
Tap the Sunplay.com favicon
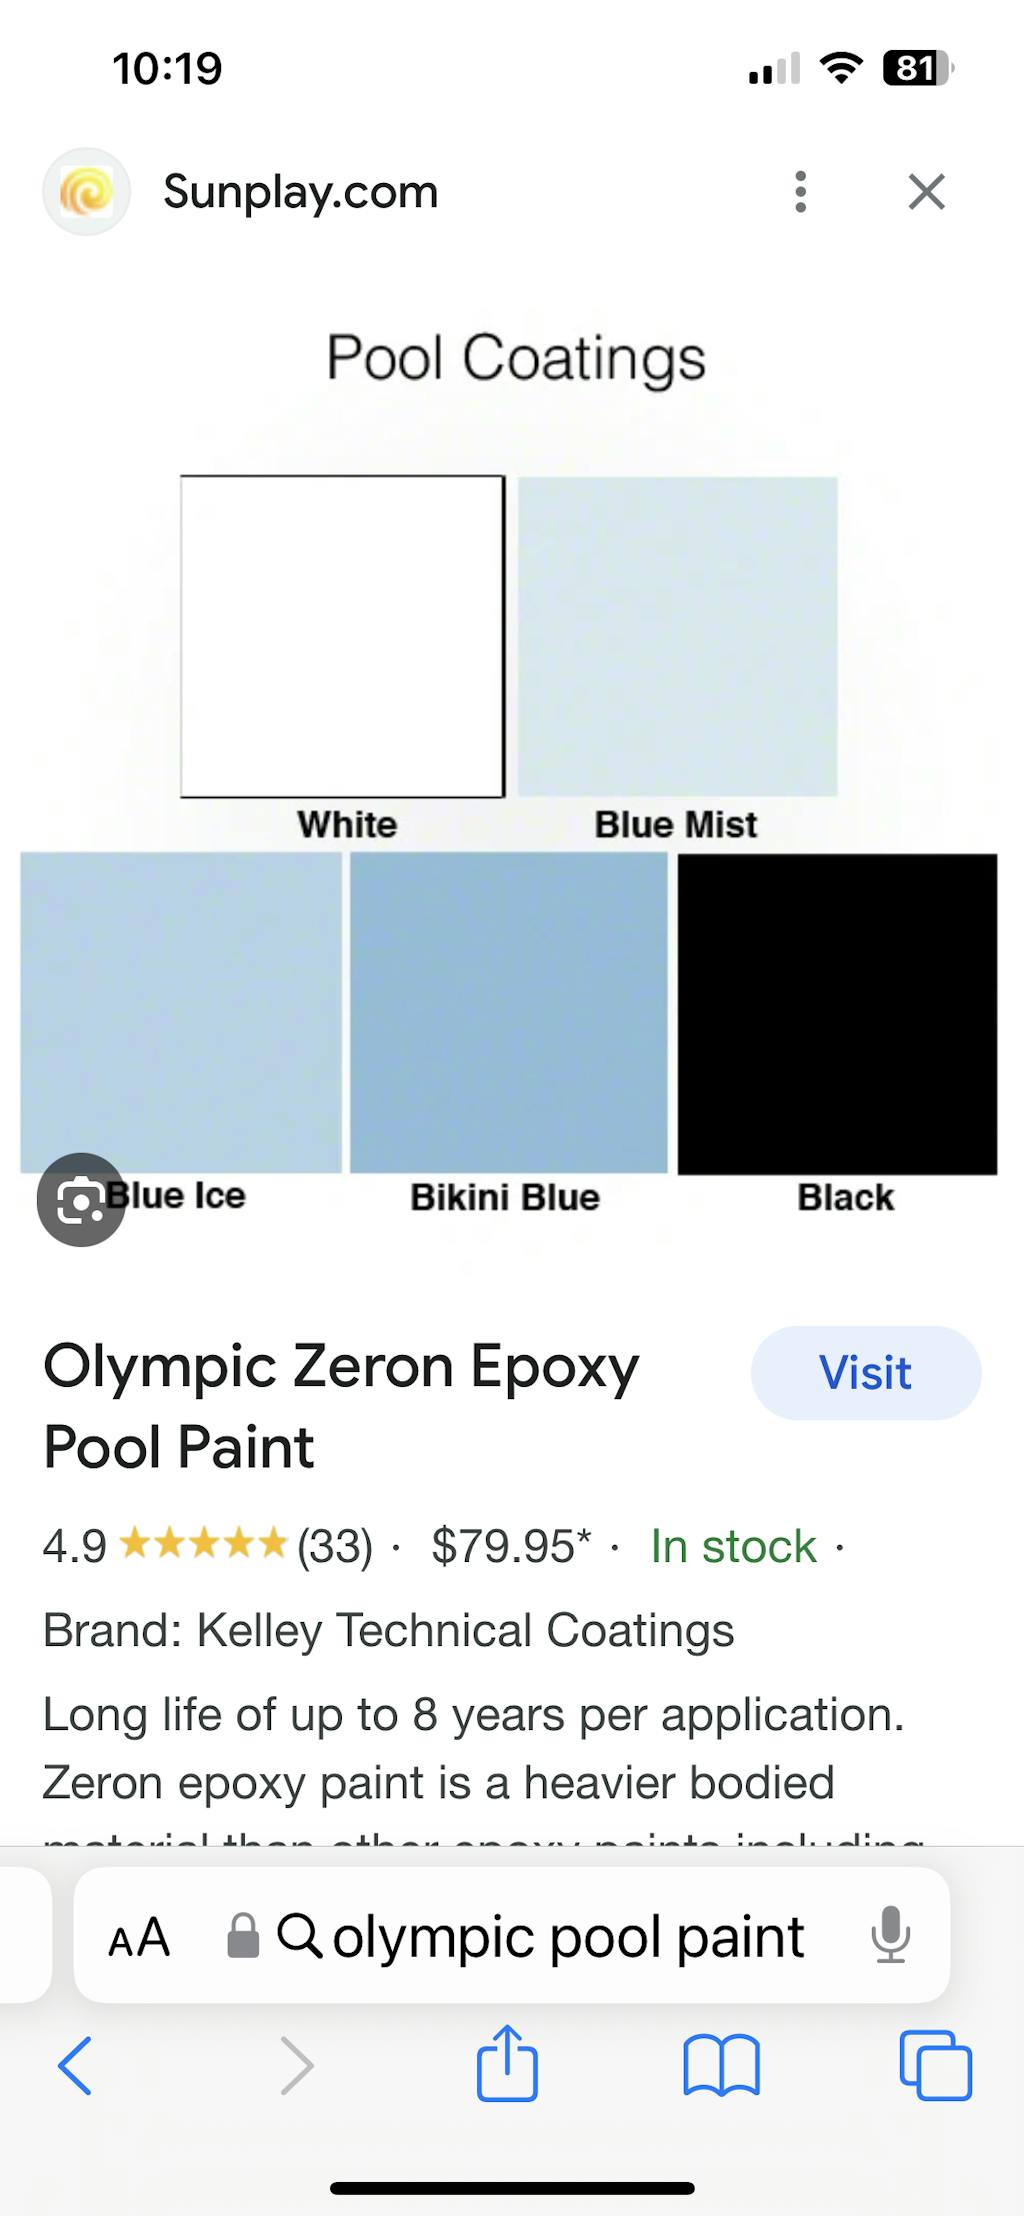(86, 192)
